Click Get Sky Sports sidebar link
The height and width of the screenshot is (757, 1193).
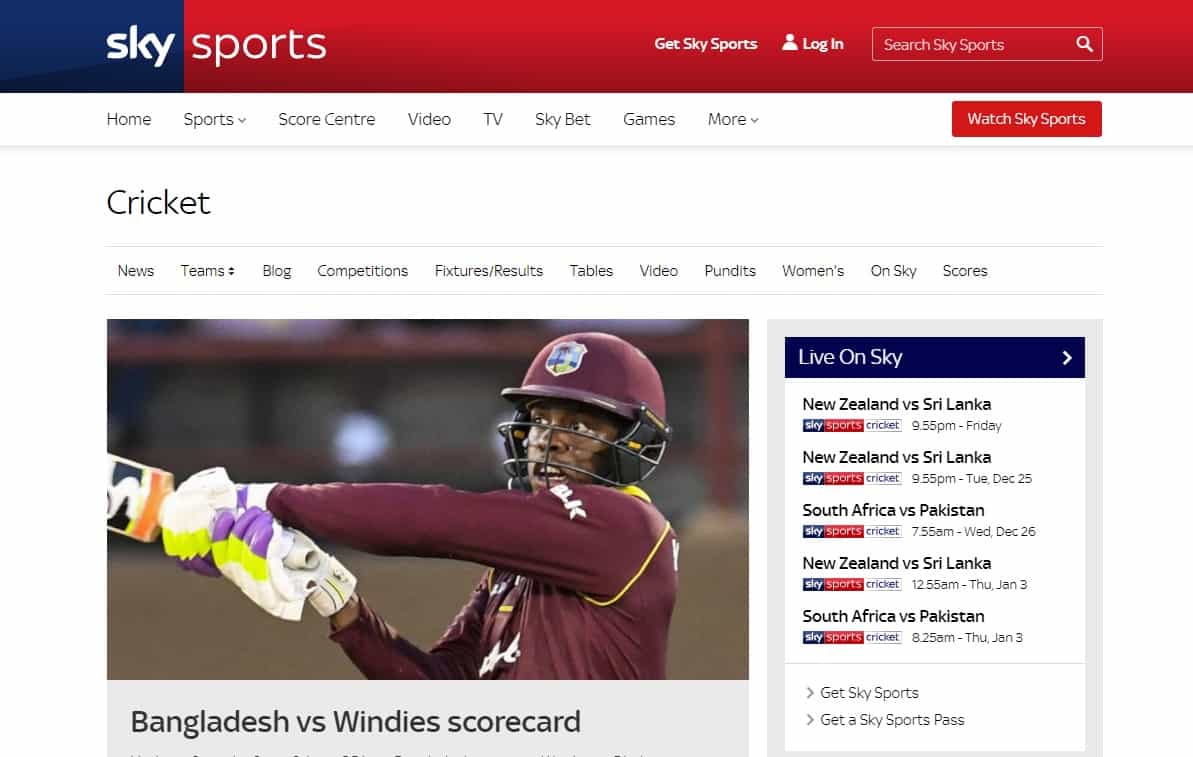(x=869, y=692)
